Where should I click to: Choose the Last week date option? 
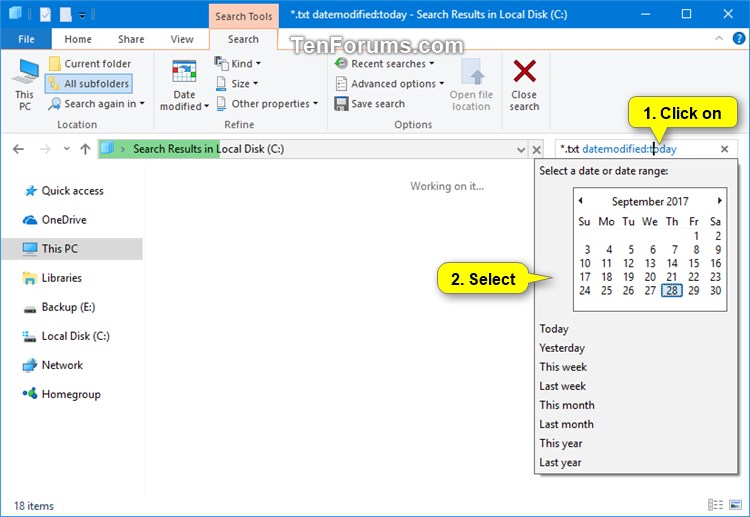(x=562, y=386)
